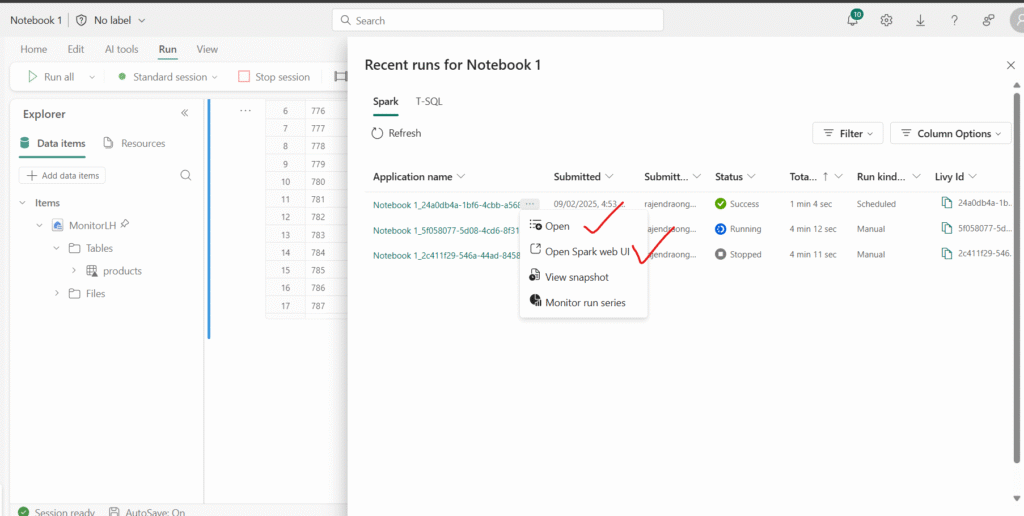Screen dimensions: 1024x516
Task: Open the settings gear icon
Action: tap(886, 20)
